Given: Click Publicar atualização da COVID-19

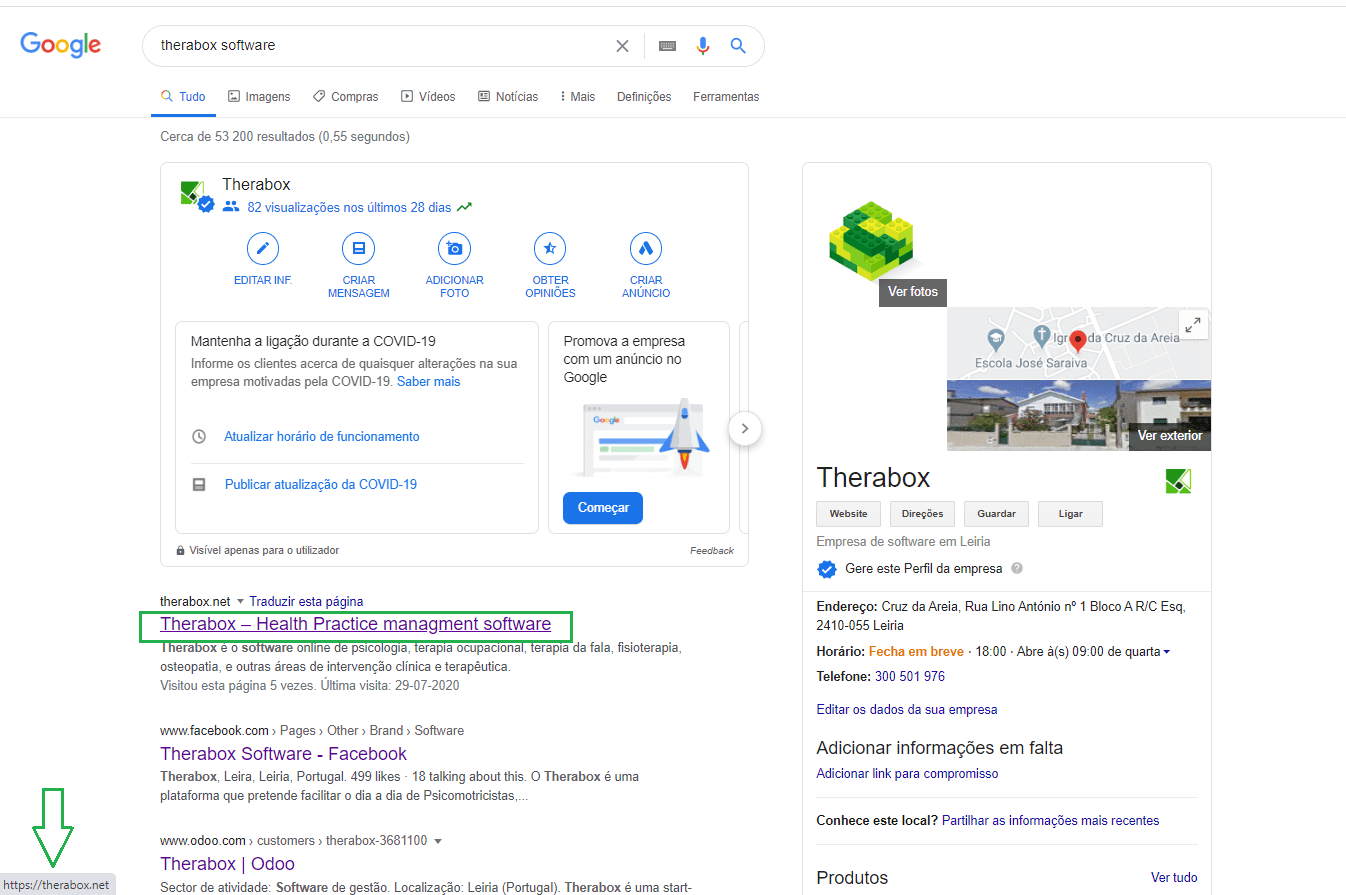Looking at the screenshot, I should point(321,485).
